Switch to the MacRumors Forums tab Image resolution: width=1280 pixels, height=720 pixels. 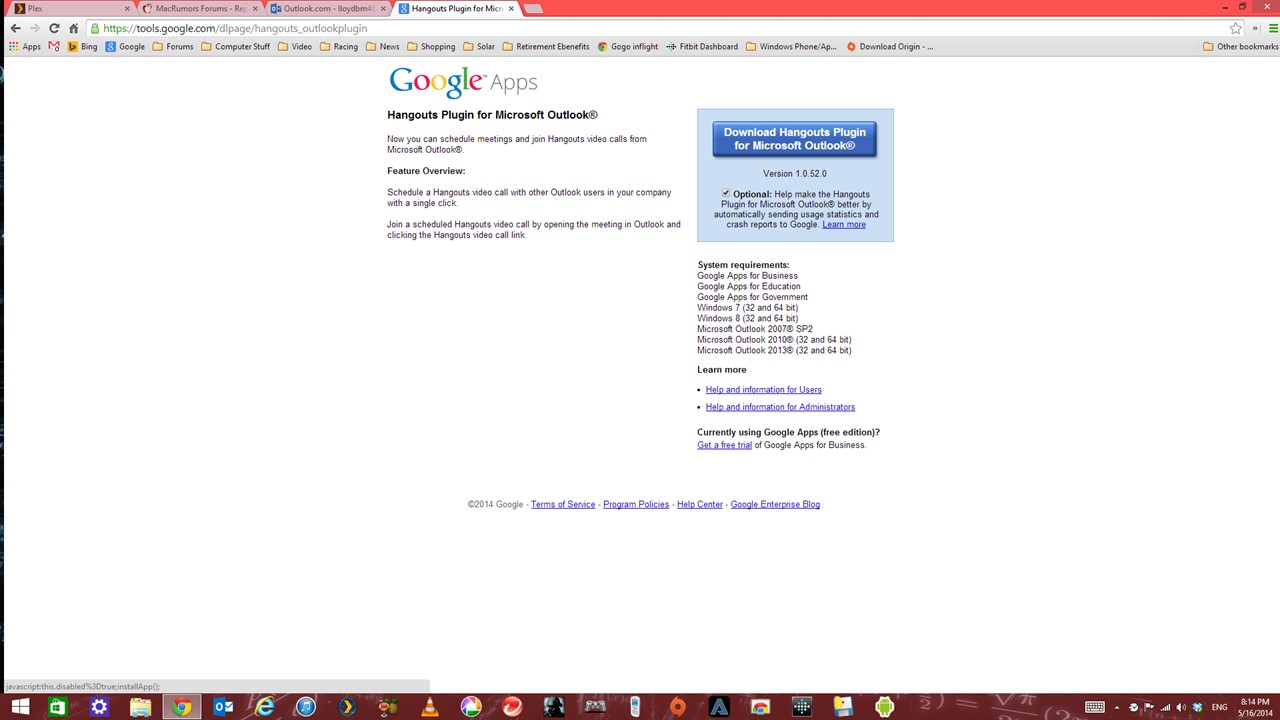tap(197, 8)
